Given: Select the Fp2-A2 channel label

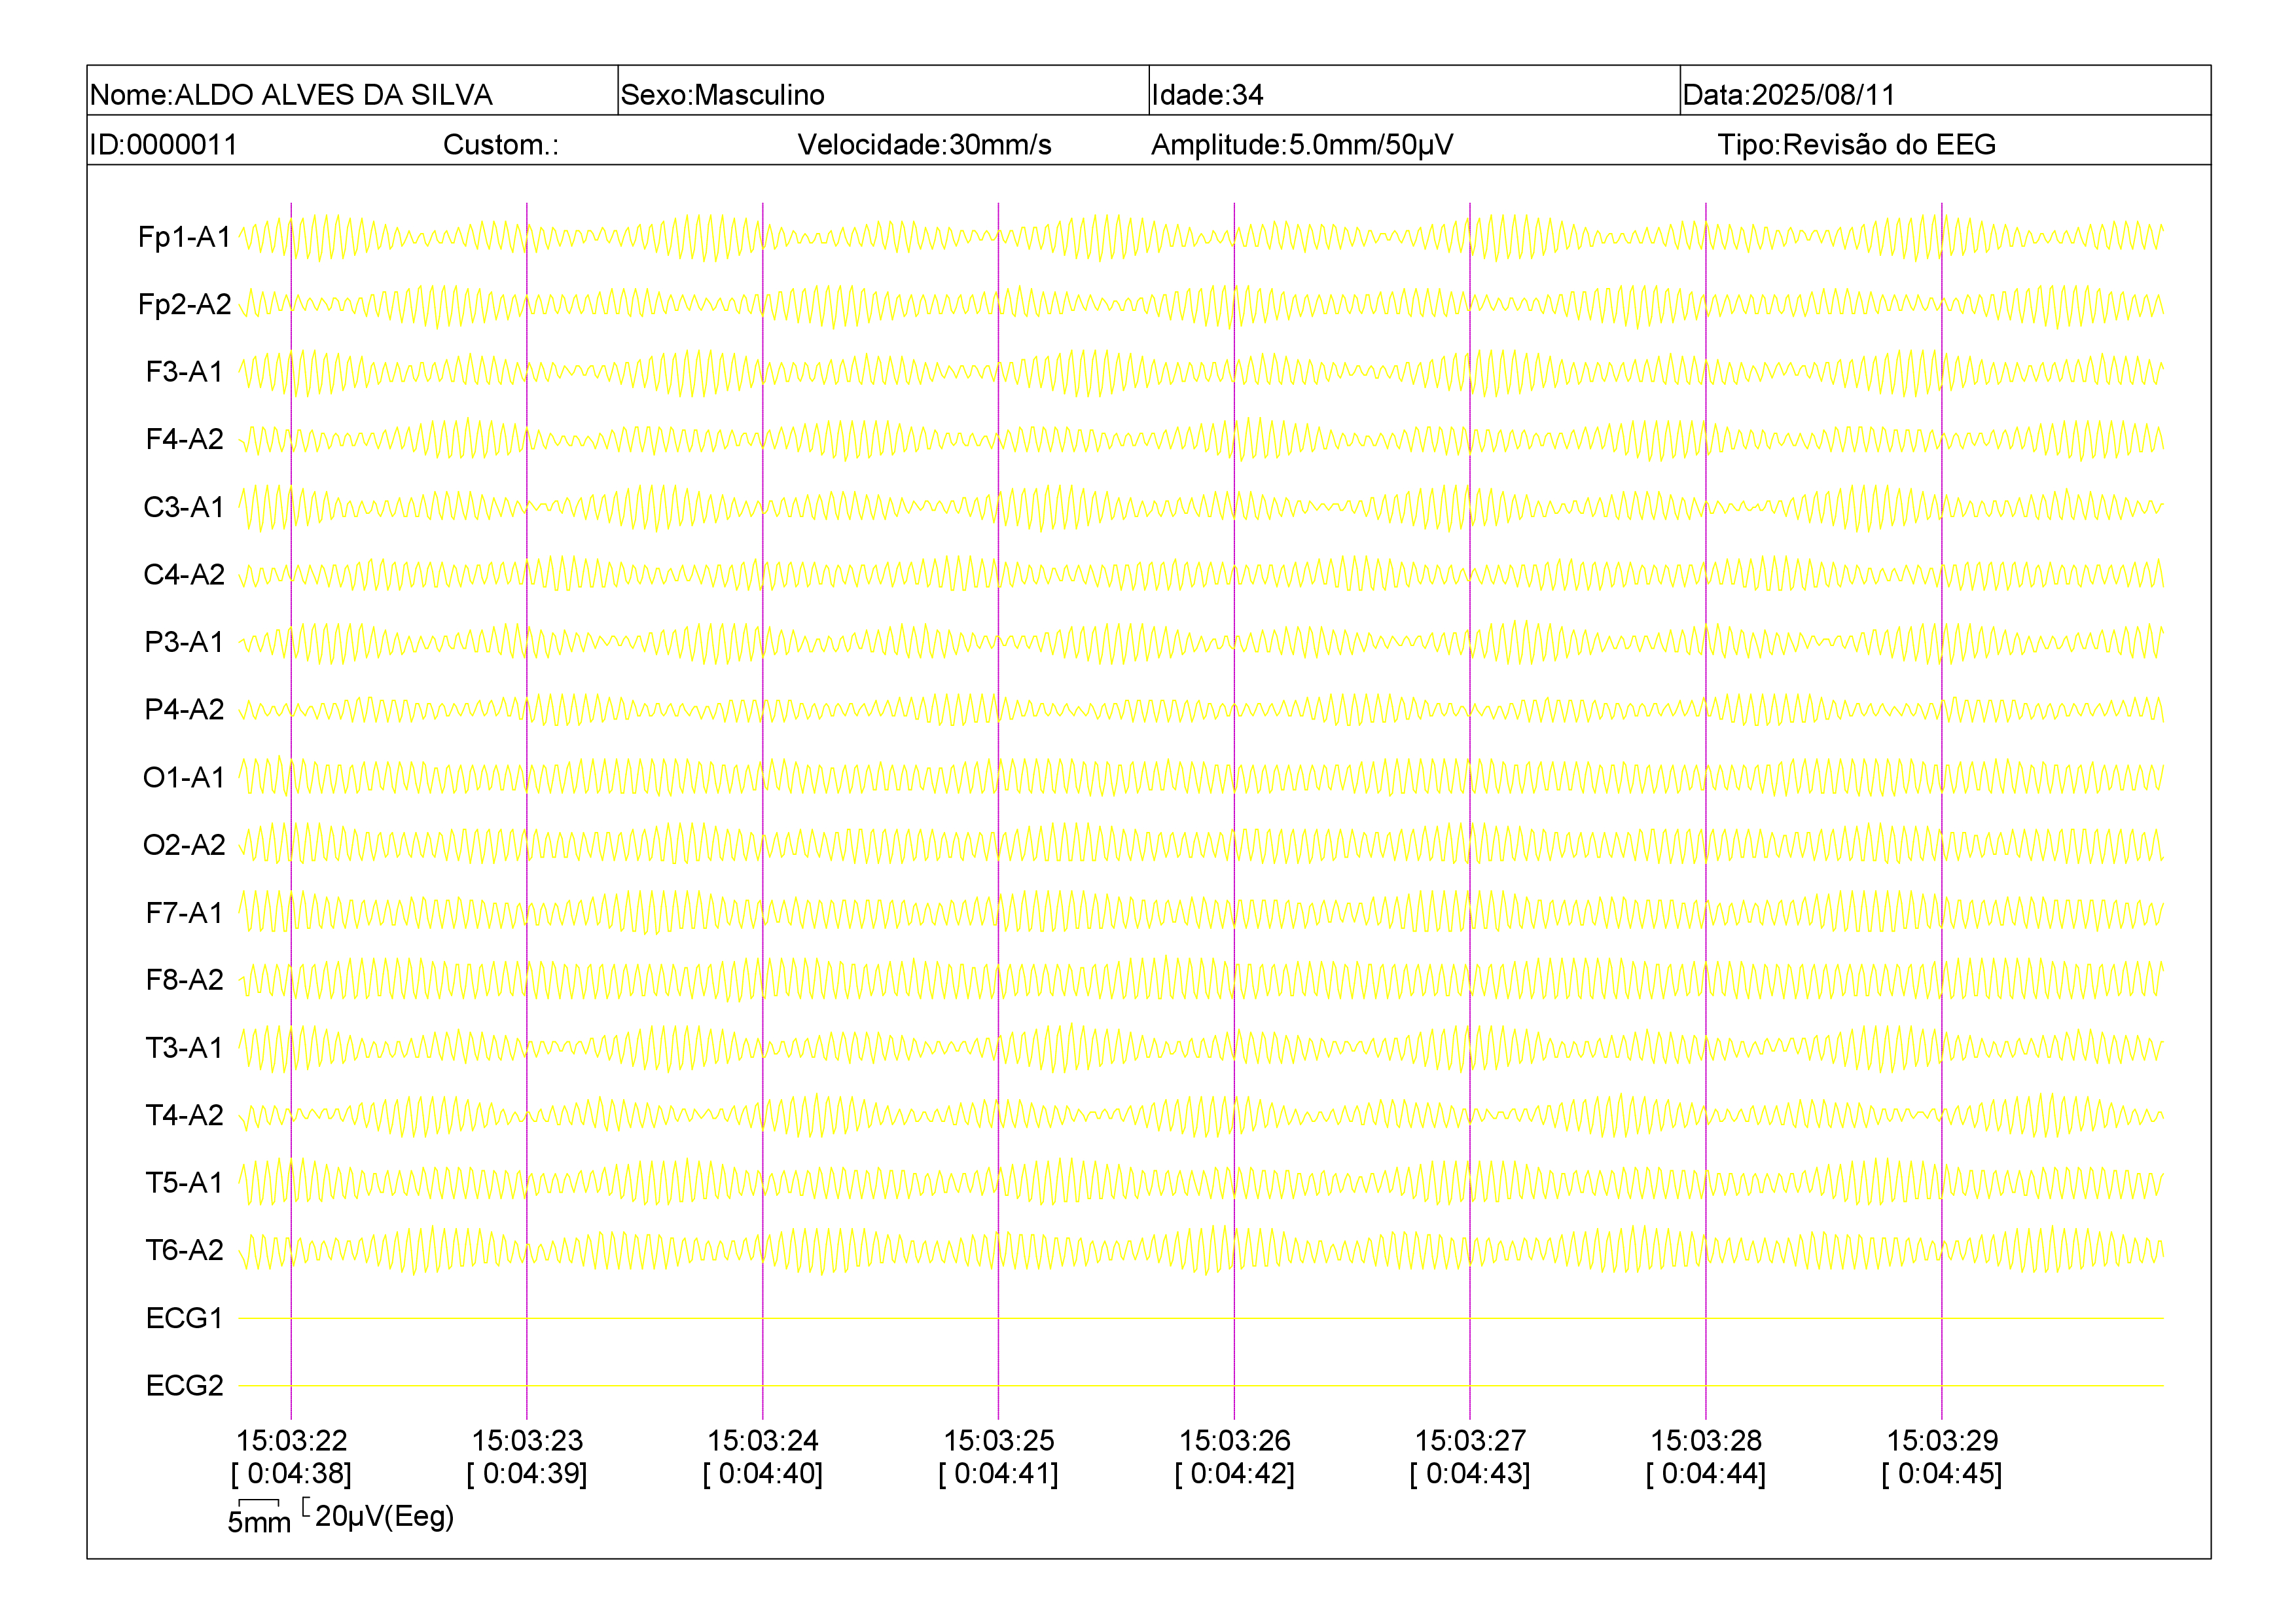Looking at the screenshot, I should click(185, 304).
